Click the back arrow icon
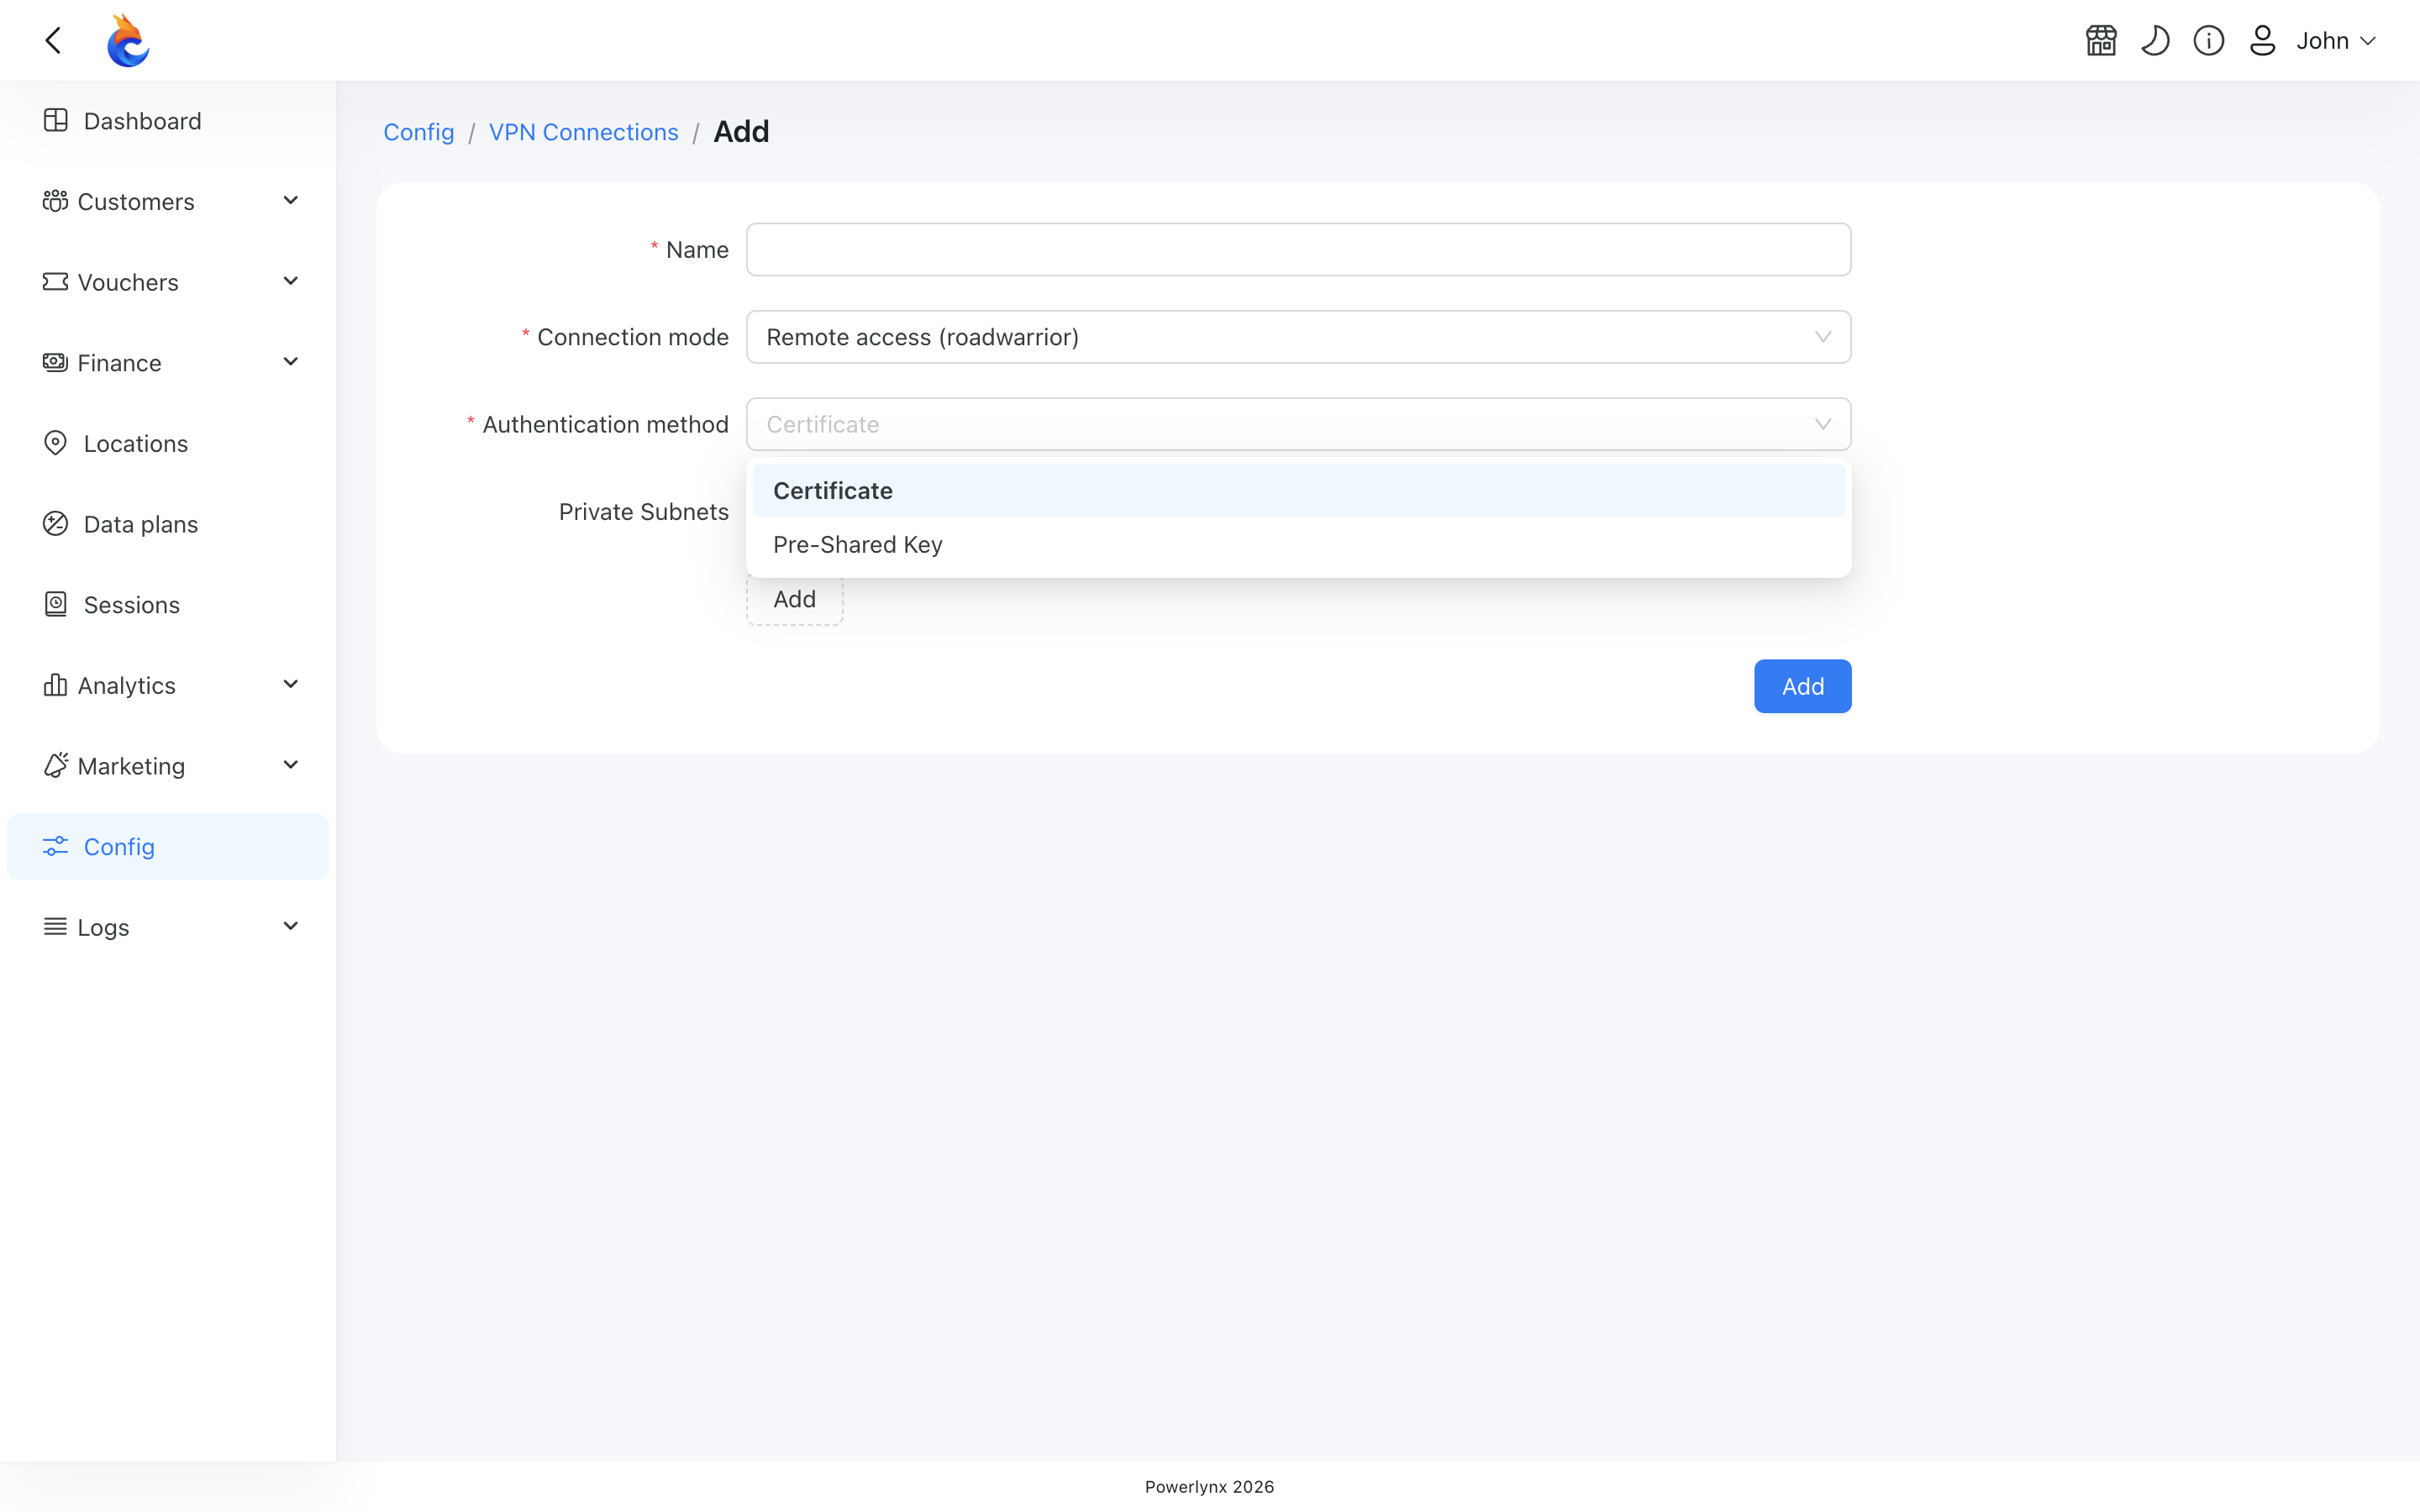The image size is (2420, 1512). click(x=54, y=40)
